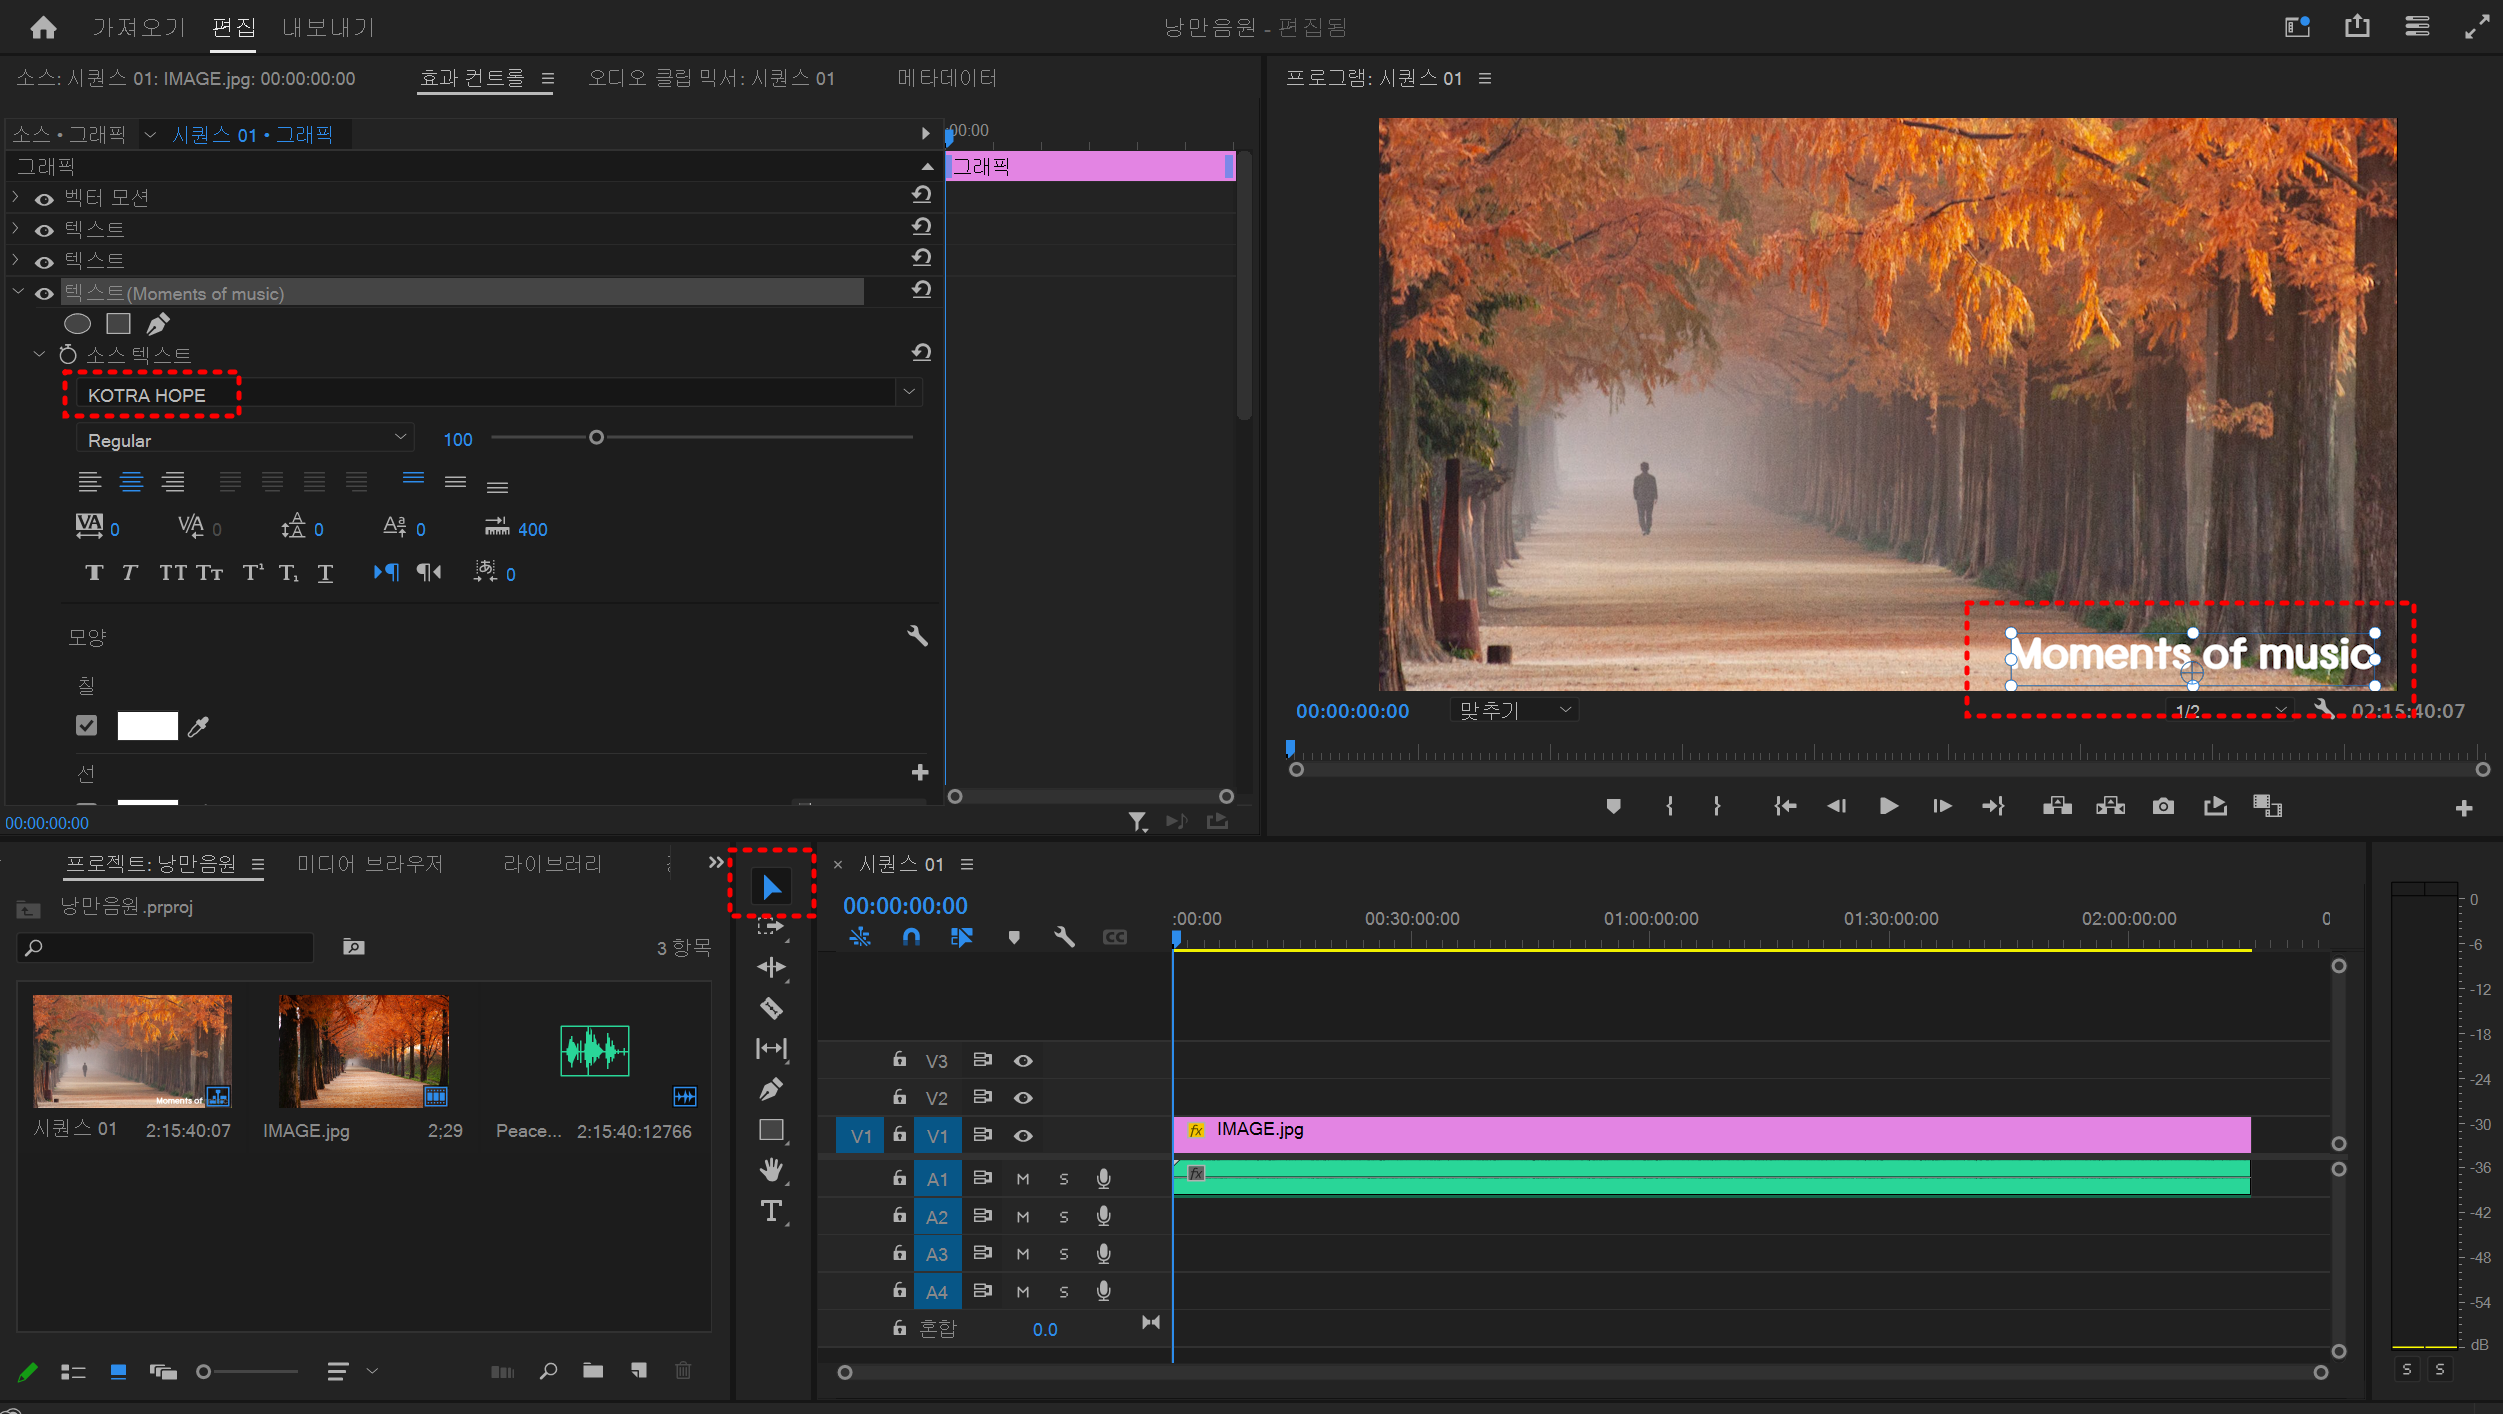Select the Ripple Edit tool
The image size is (2503, 1414).
[771, 967]
